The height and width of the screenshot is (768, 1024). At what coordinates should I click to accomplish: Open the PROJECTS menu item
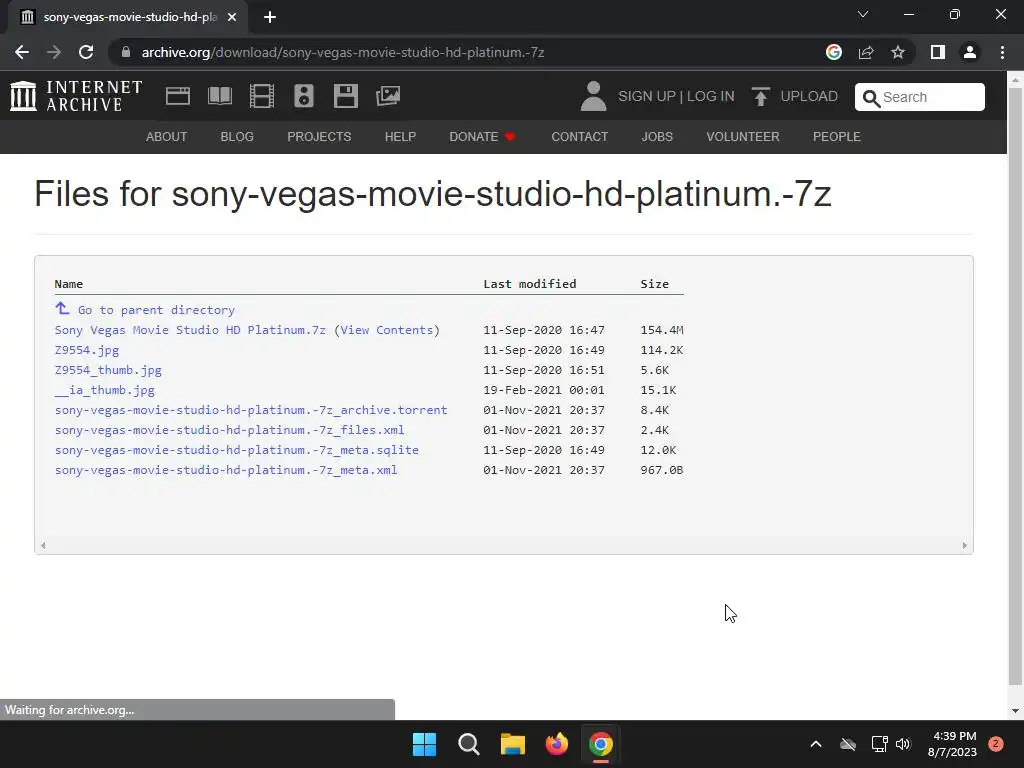click(319, 136)
